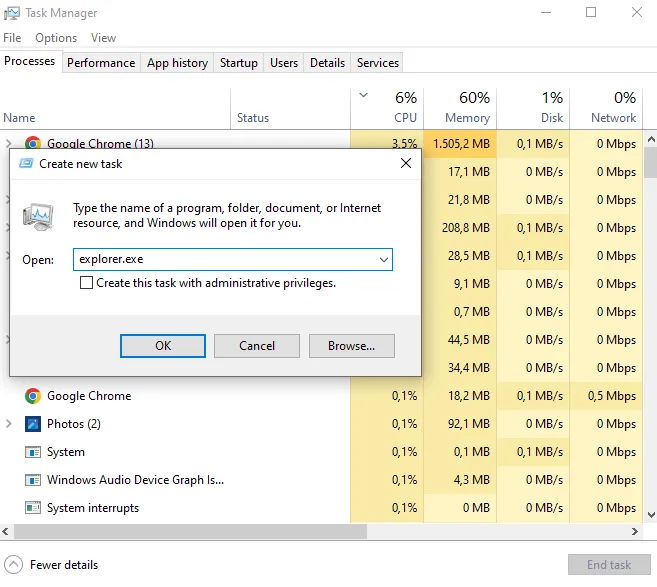The height and width of the screenshot is (587, 657).
Task: Click the horizontal scrollbar thumb
Action: tap(191, 532)
